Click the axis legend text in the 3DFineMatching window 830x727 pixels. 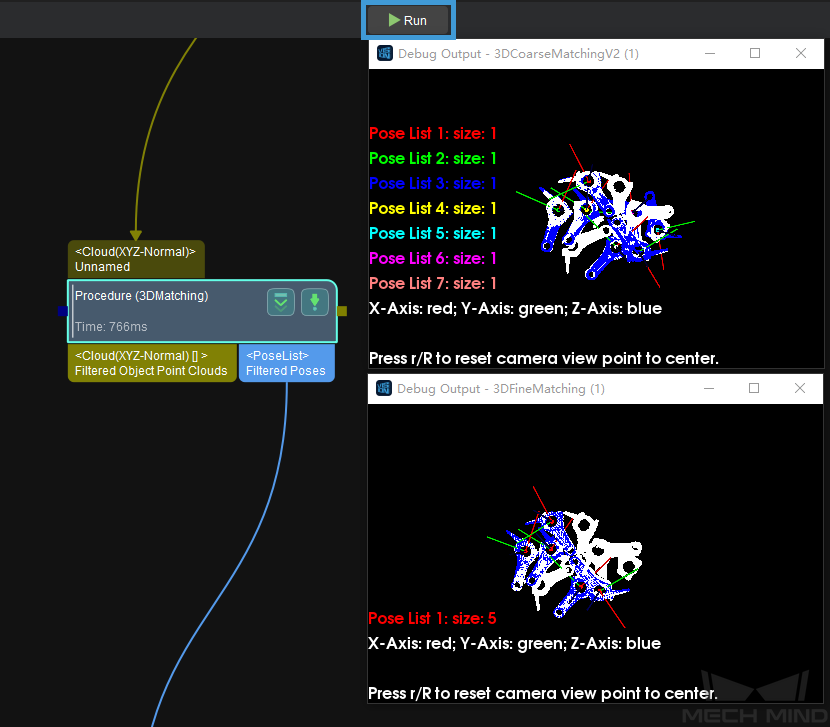[x=515, y=643]
